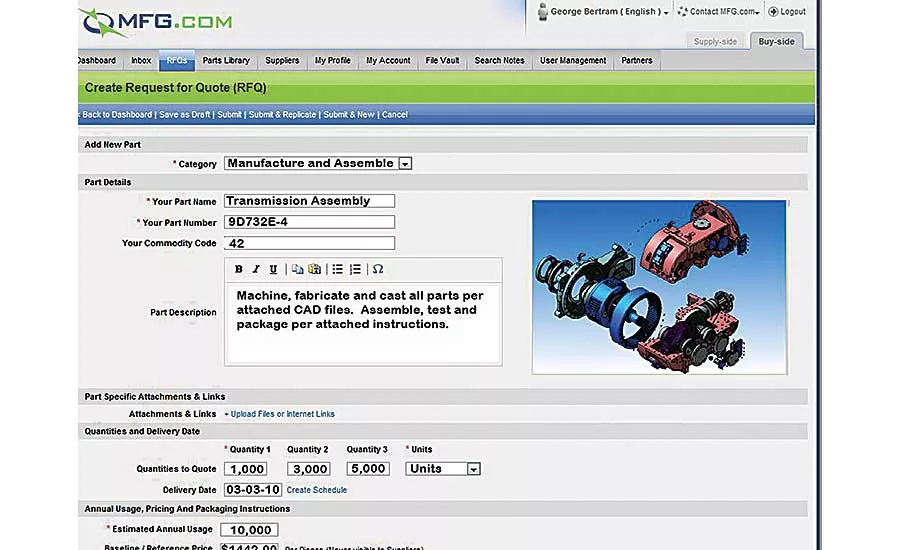The image size is (900, 550).
Task: Toggle Italic in description editor
Action: (256, 269)
